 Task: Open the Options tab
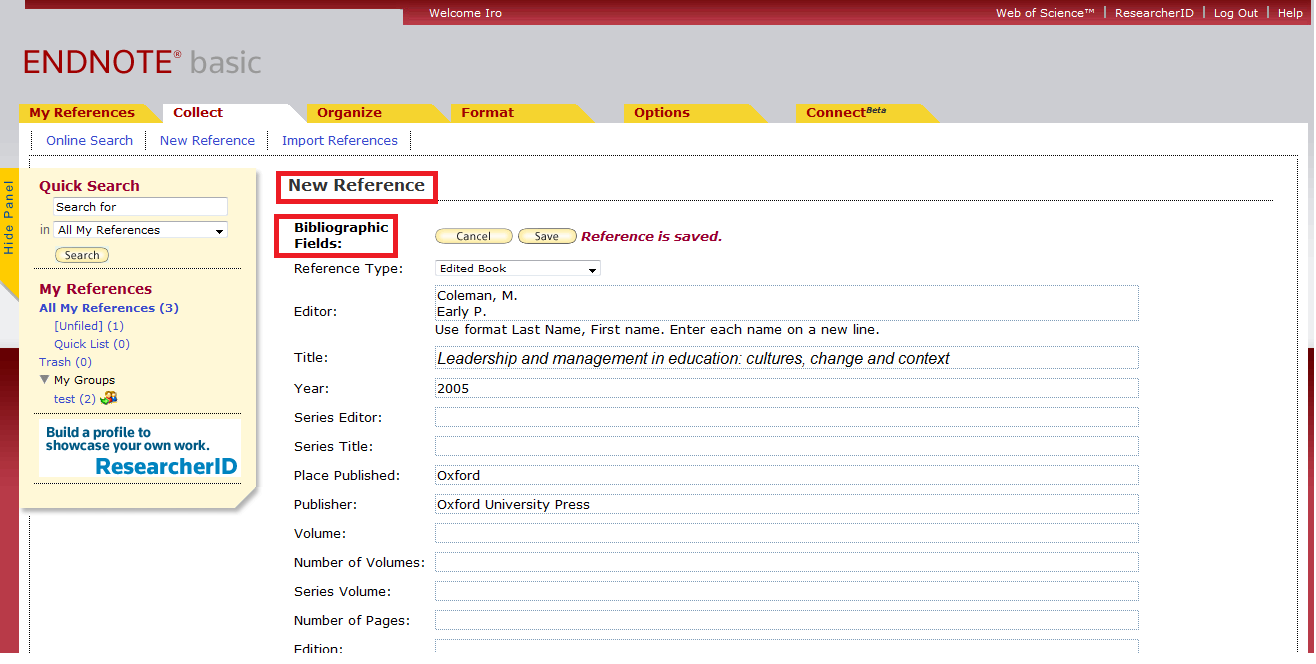(x=662, y=113)
